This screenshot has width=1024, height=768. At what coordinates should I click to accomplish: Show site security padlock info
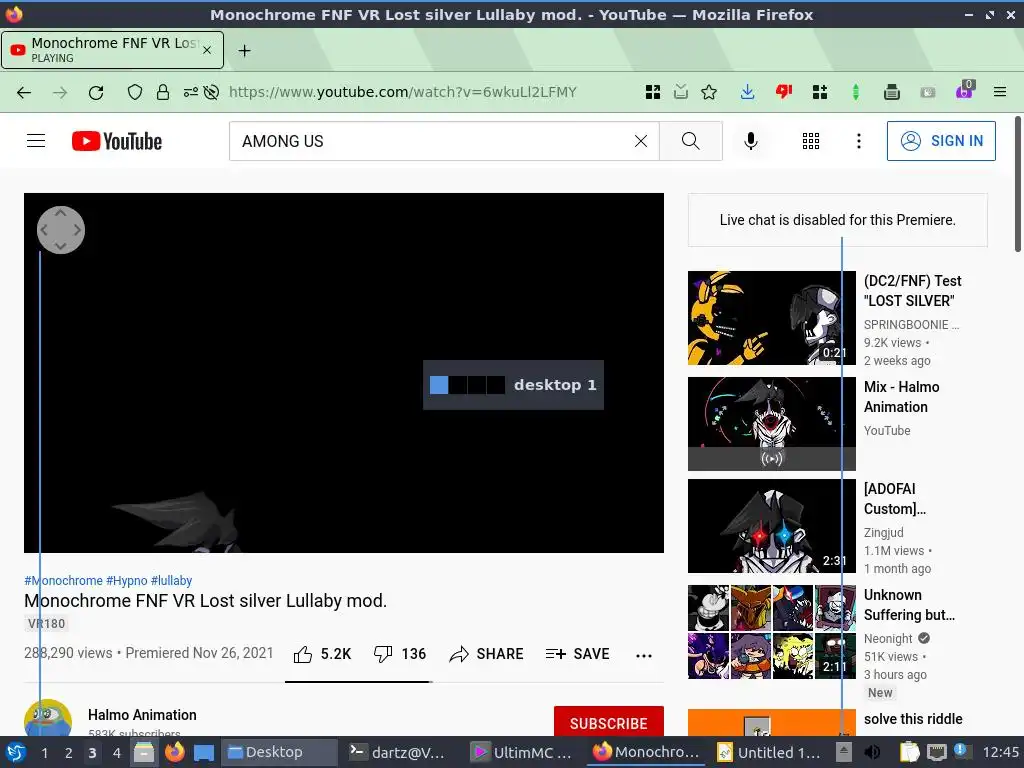[163, 93]
